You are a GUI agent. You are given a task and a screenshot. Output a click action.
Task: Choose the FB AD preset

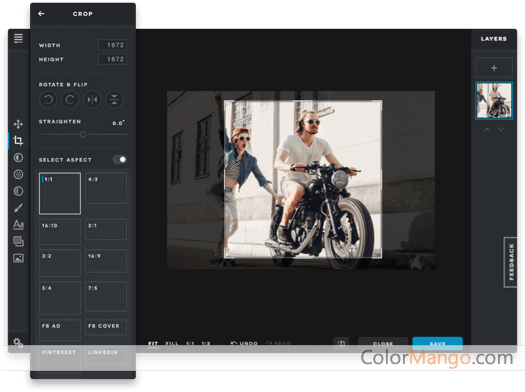click(60, 330)
